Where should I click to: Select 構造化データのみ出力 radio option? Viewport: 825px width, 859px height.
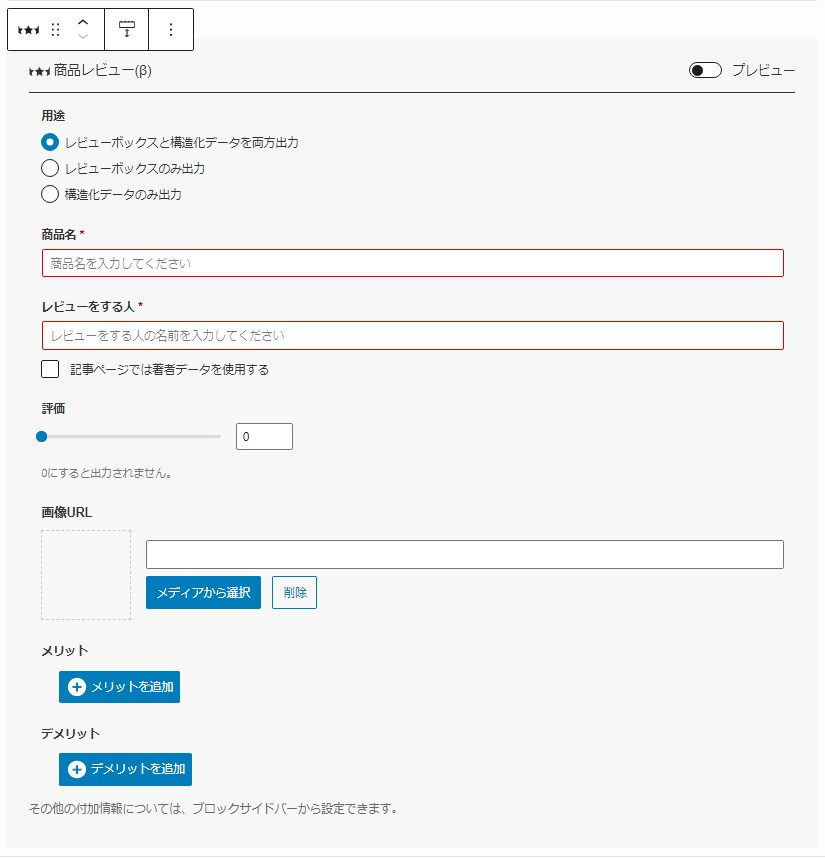pos(50,194)
